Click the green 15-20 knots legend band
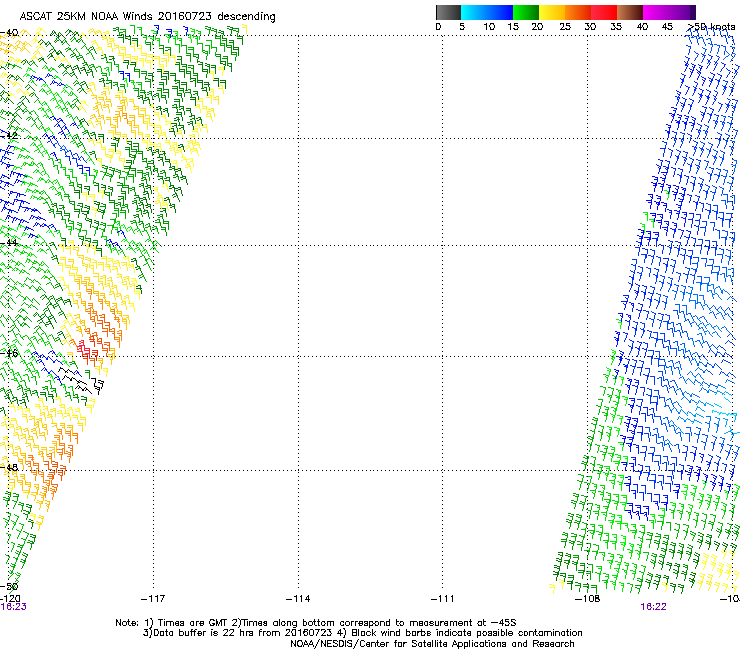Viewport: 740px width, 650px height. click(526, 12)
